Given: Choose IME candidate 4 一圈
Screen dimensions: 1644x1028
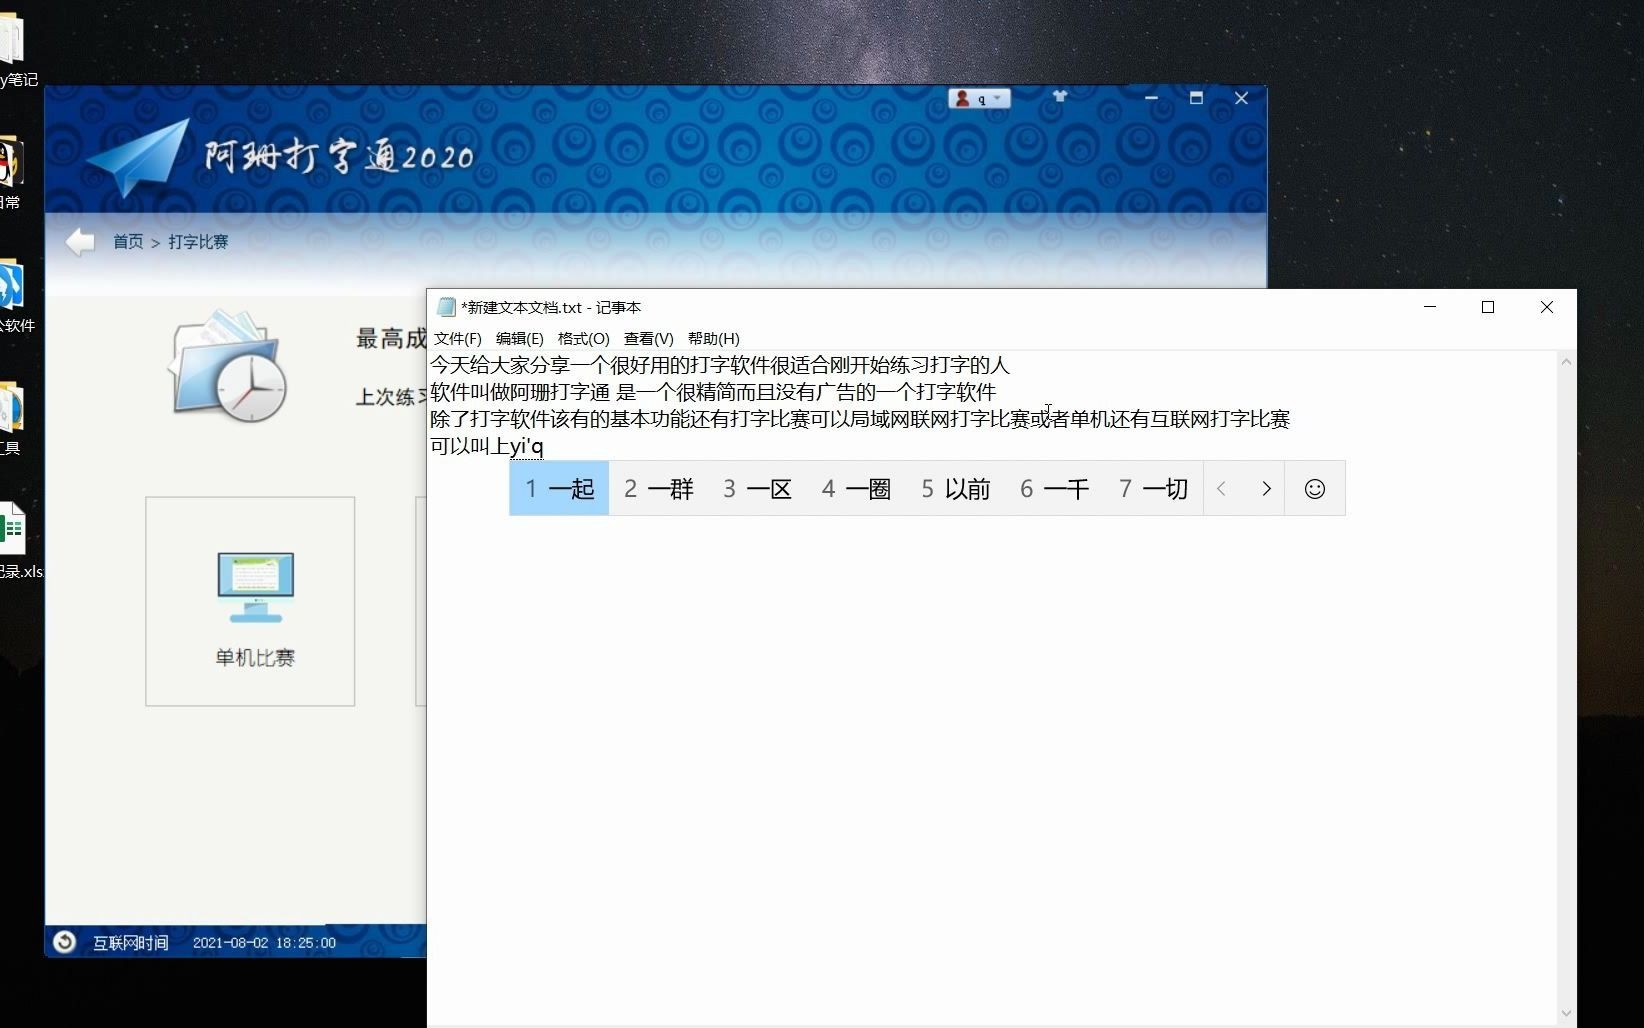Looking at the screenshot, I should 856,488.
